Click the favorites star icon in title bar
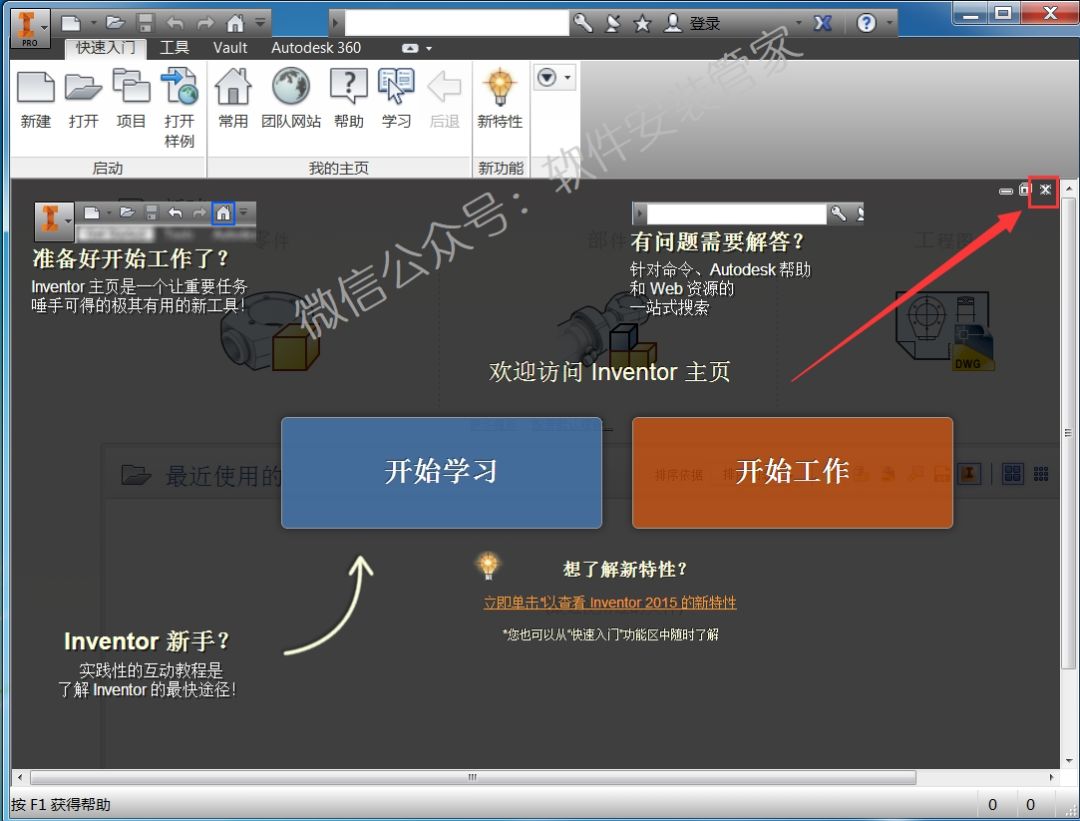 [x=642, y=23]
